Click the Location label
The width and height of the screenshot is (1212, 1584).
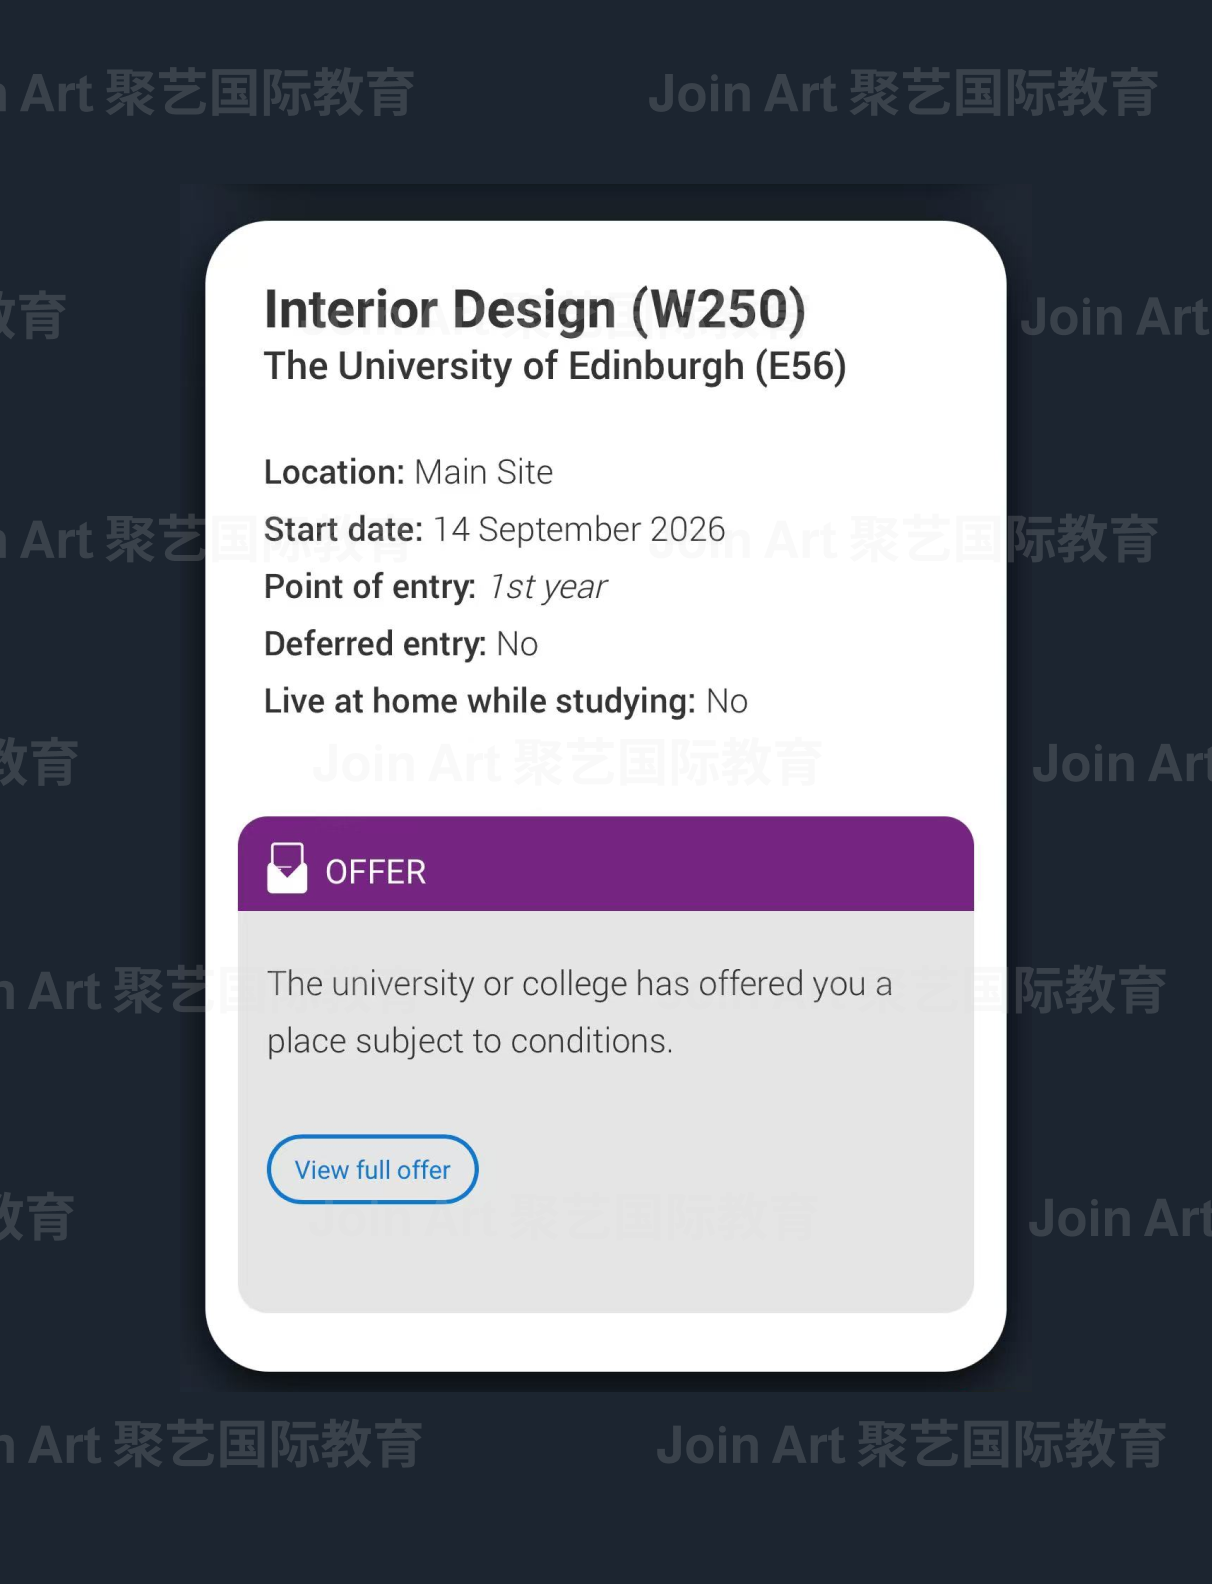(x=334, y=472)
